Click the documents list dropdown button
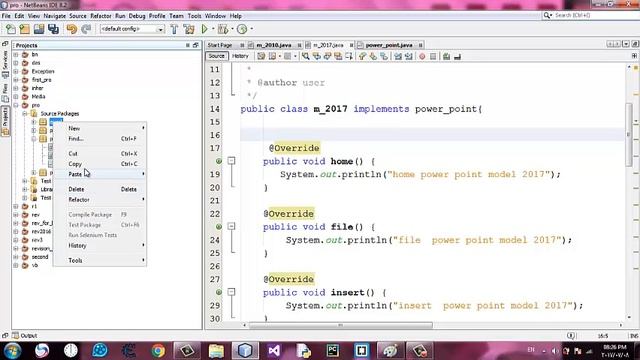The image size is (640, 360). point(626,44)
